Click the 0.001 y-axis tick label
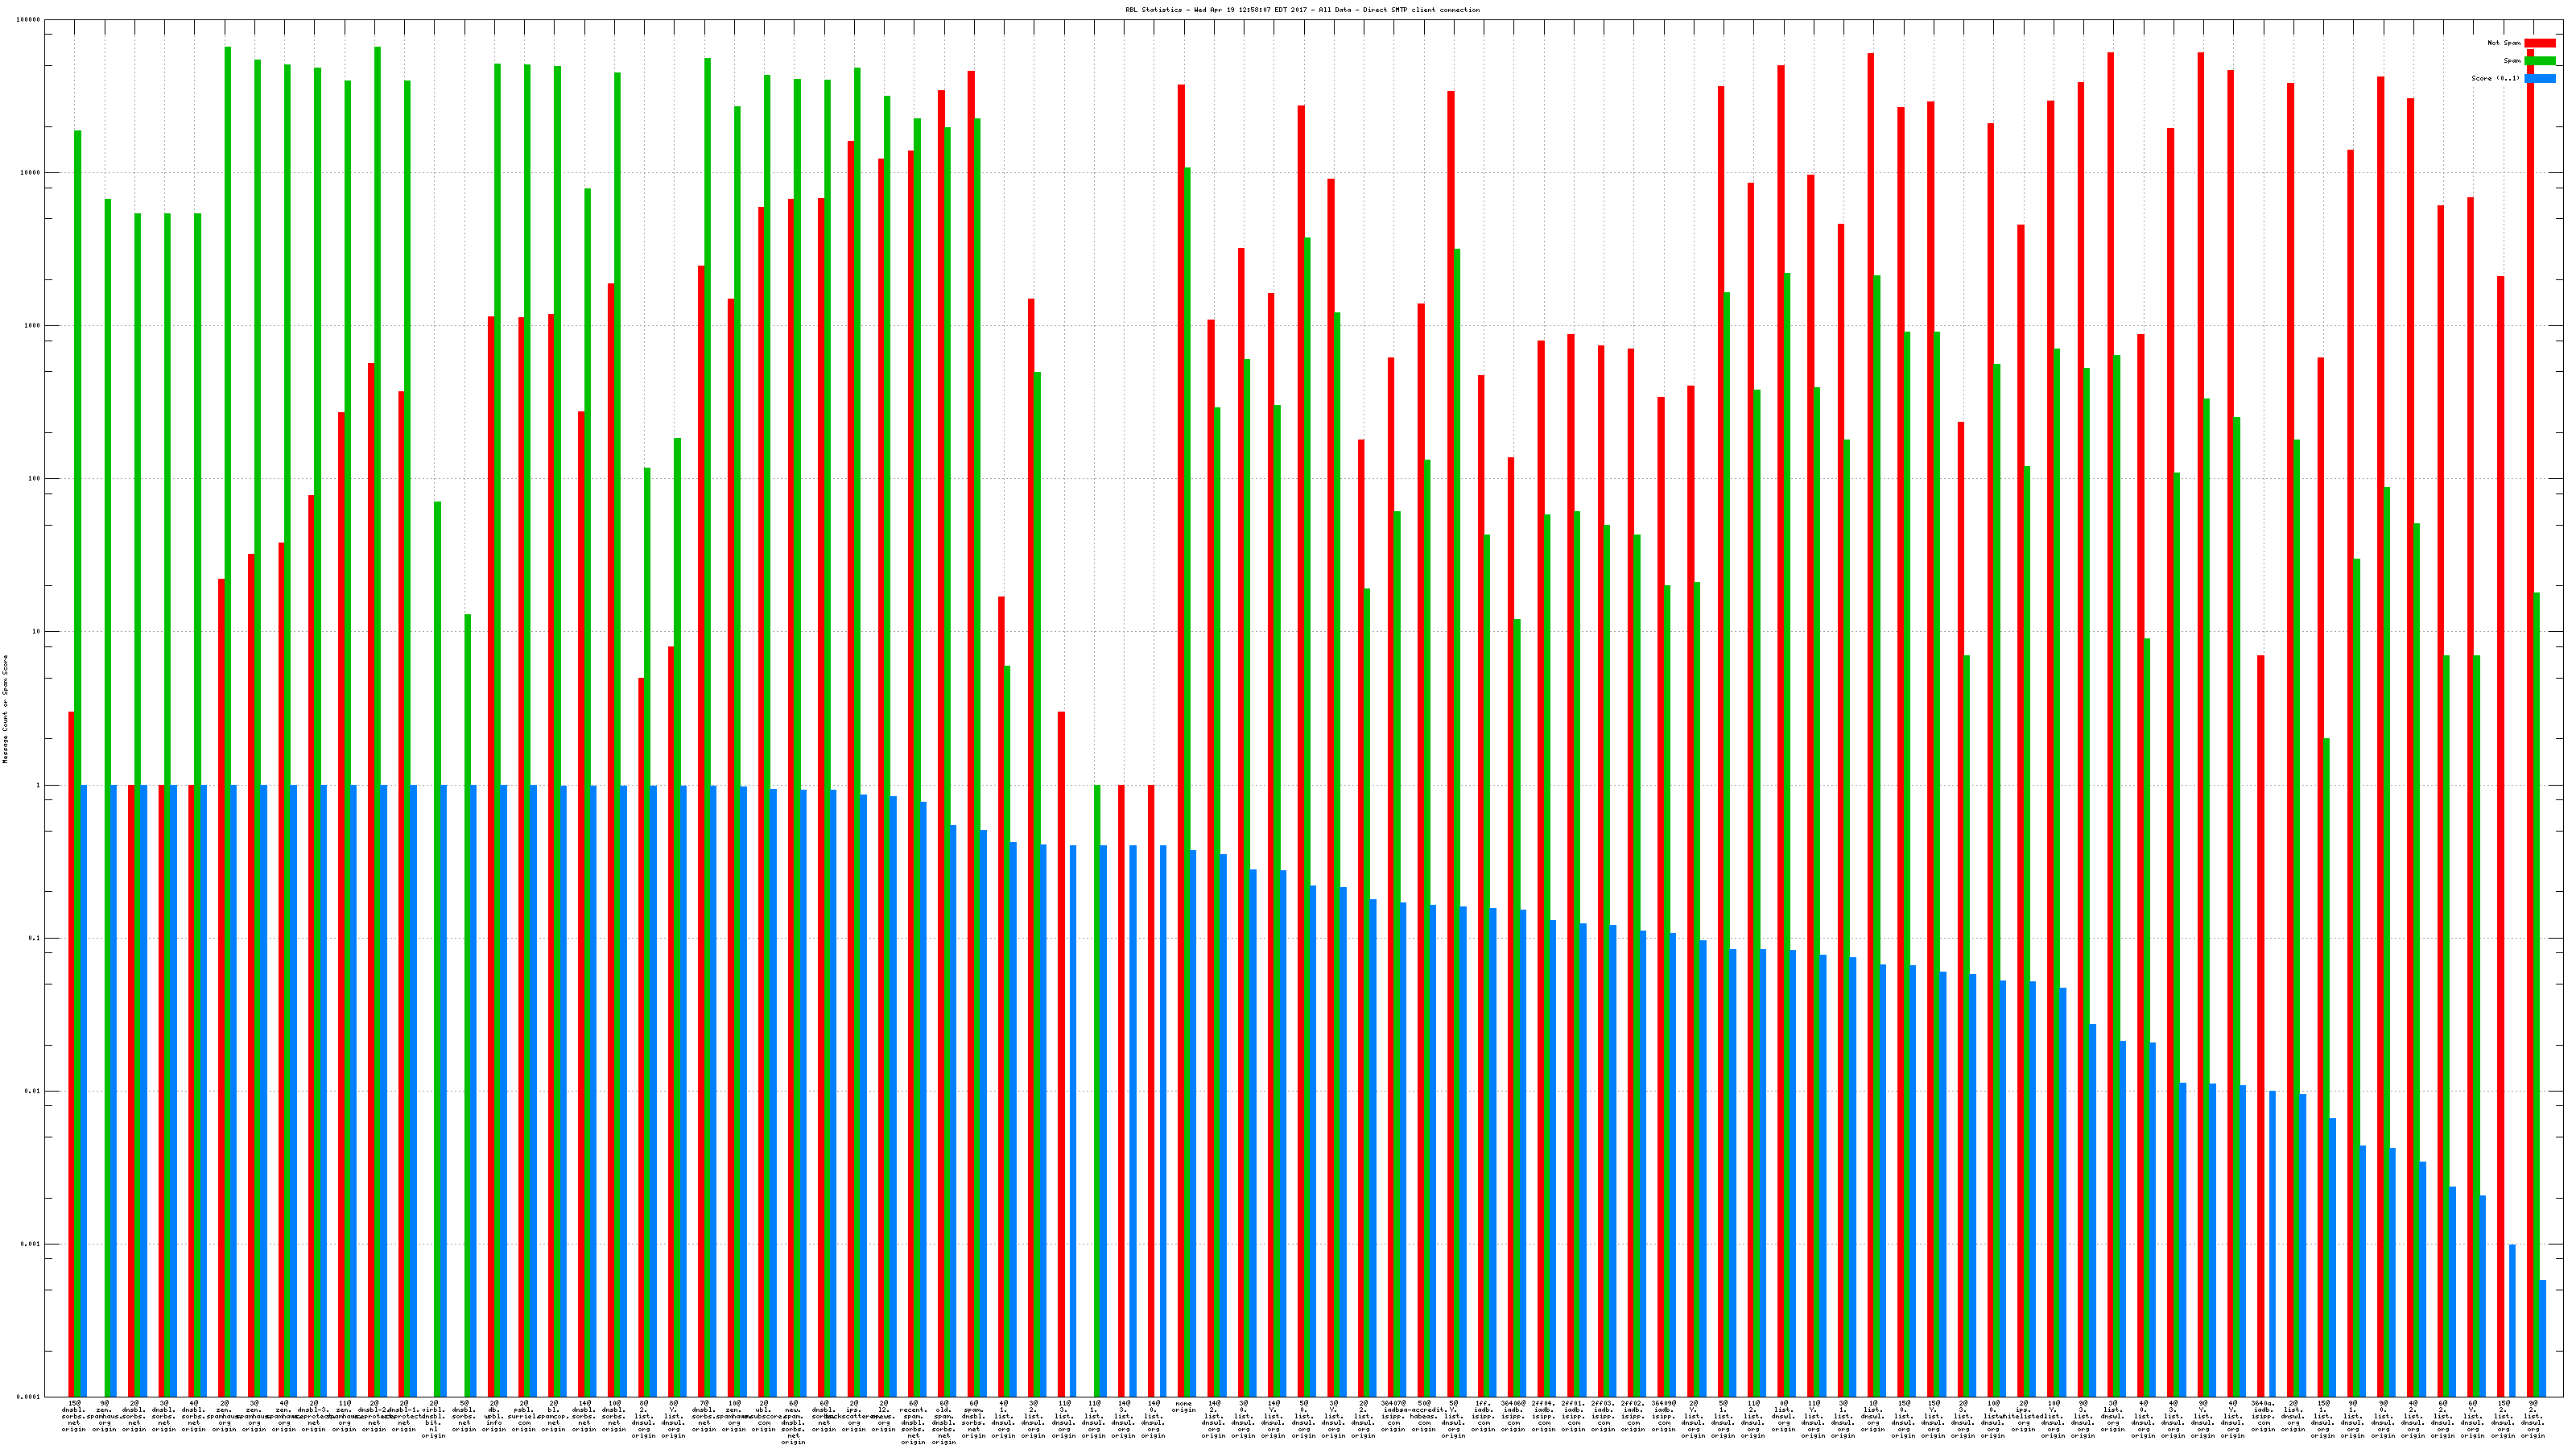2576x1449 pixels. pyautogui.click(x=31, y=1244)
